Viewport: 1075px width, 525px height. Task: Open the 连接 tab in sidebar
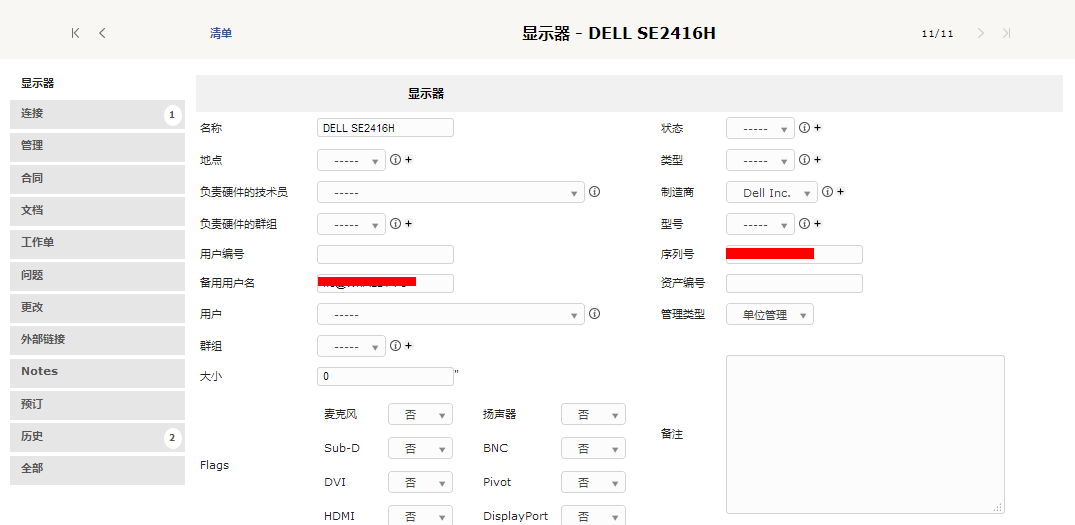(x=97, y=114)
